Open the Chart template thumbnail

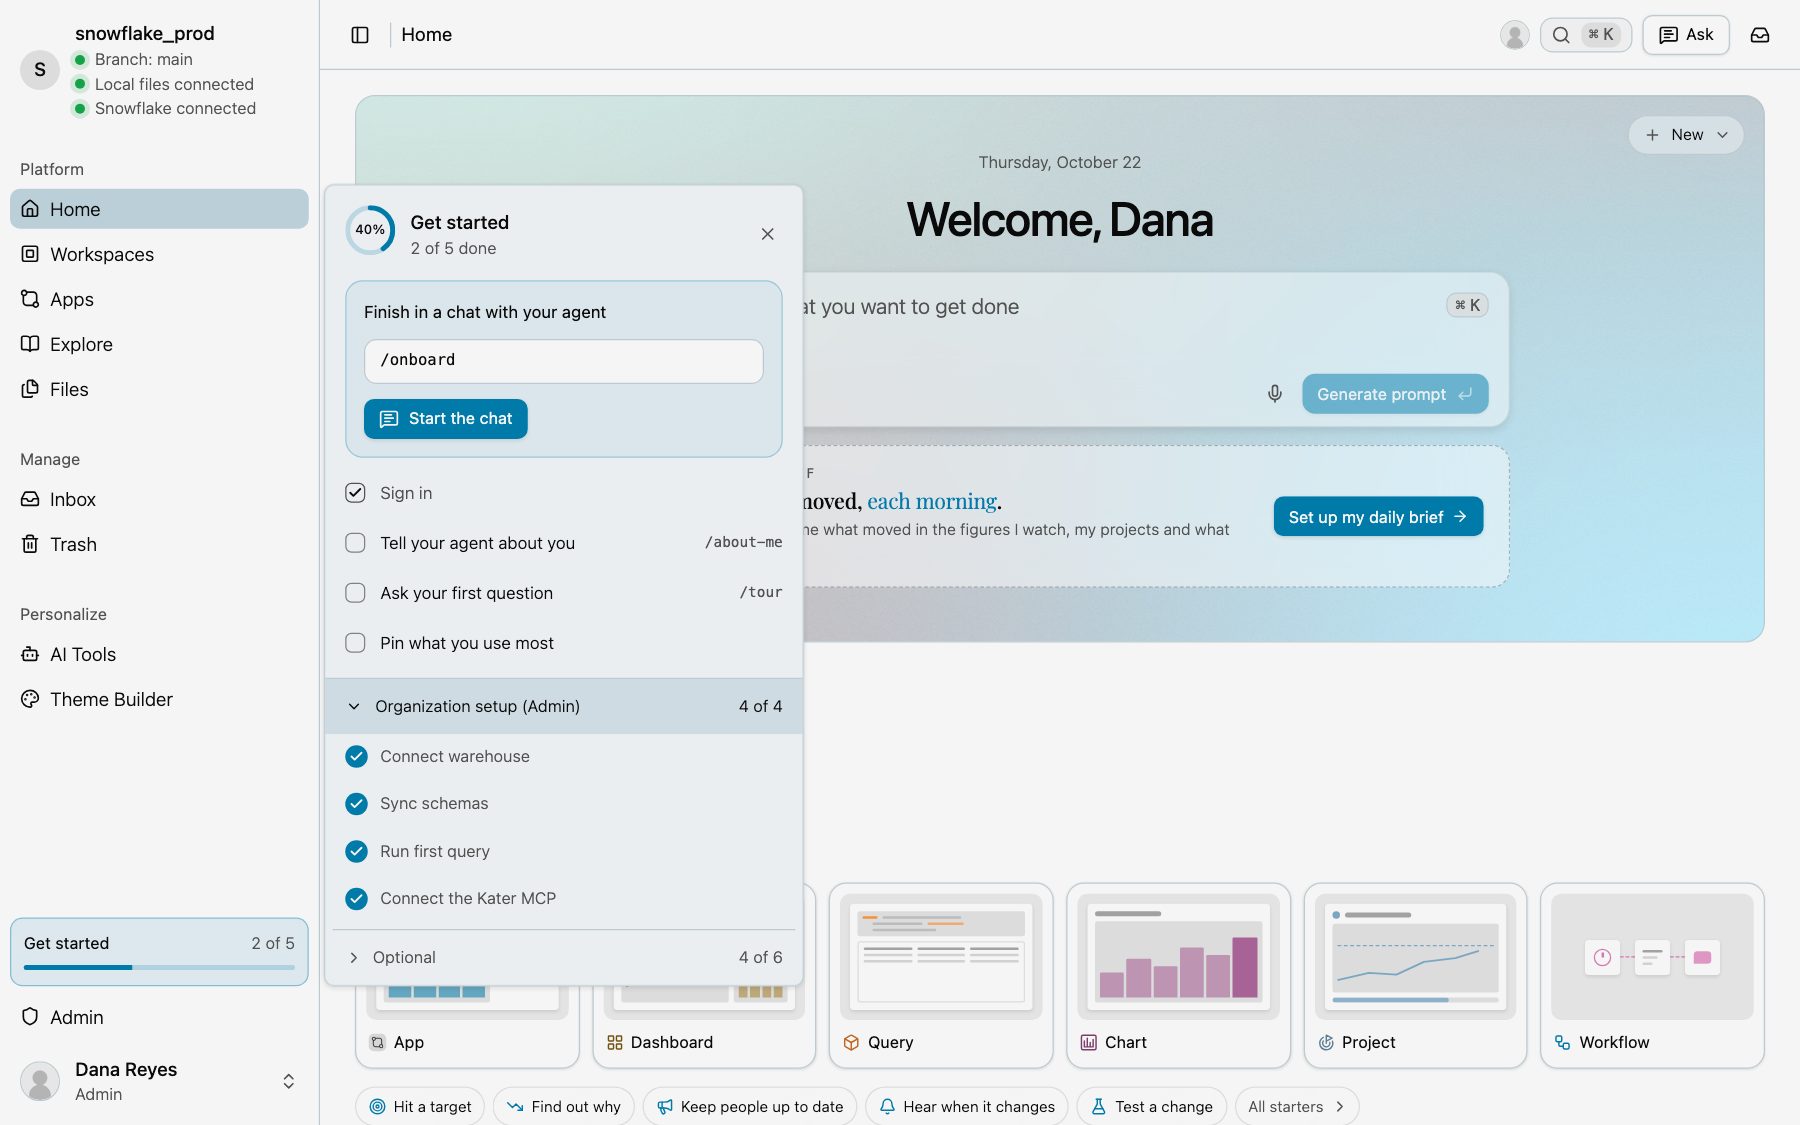(x=1179, y=957)
